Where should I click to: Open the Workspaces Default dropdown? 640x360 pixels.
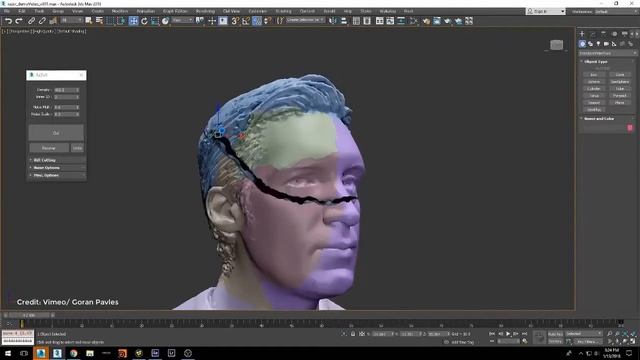pos(617,11)
